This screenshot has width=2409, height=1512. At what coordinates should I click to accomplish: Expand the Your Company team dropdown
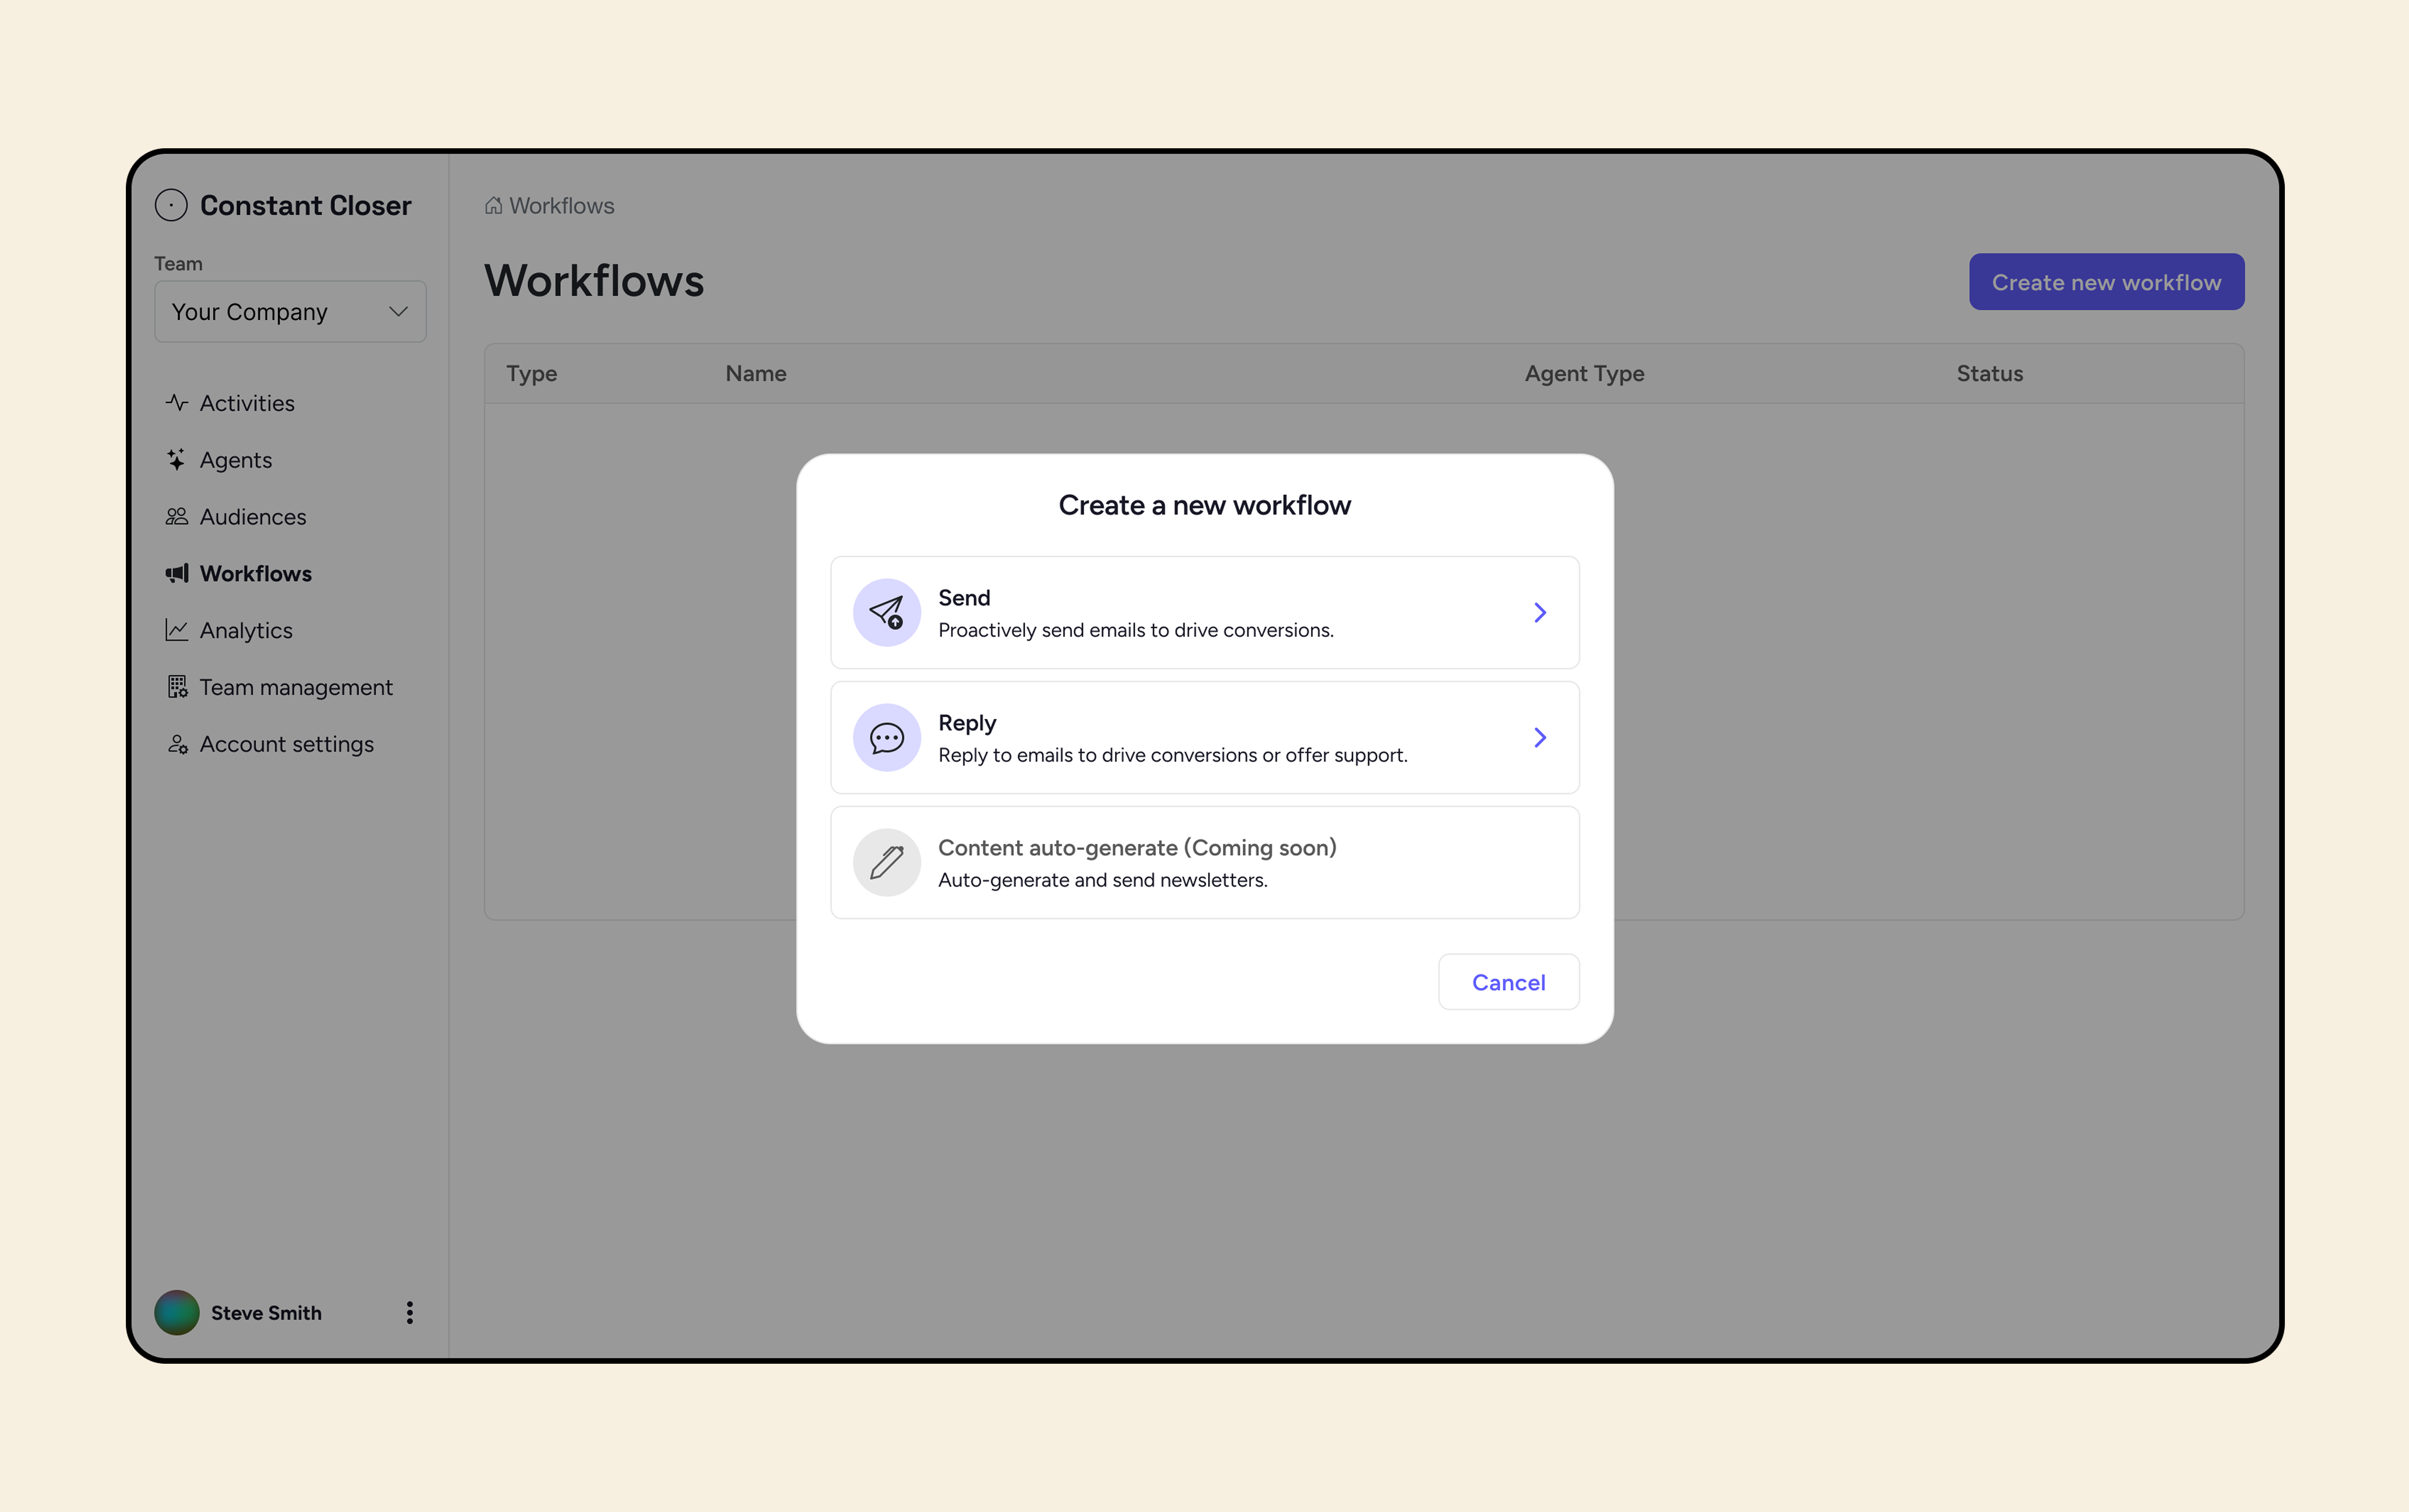click(x=291, y=312)
